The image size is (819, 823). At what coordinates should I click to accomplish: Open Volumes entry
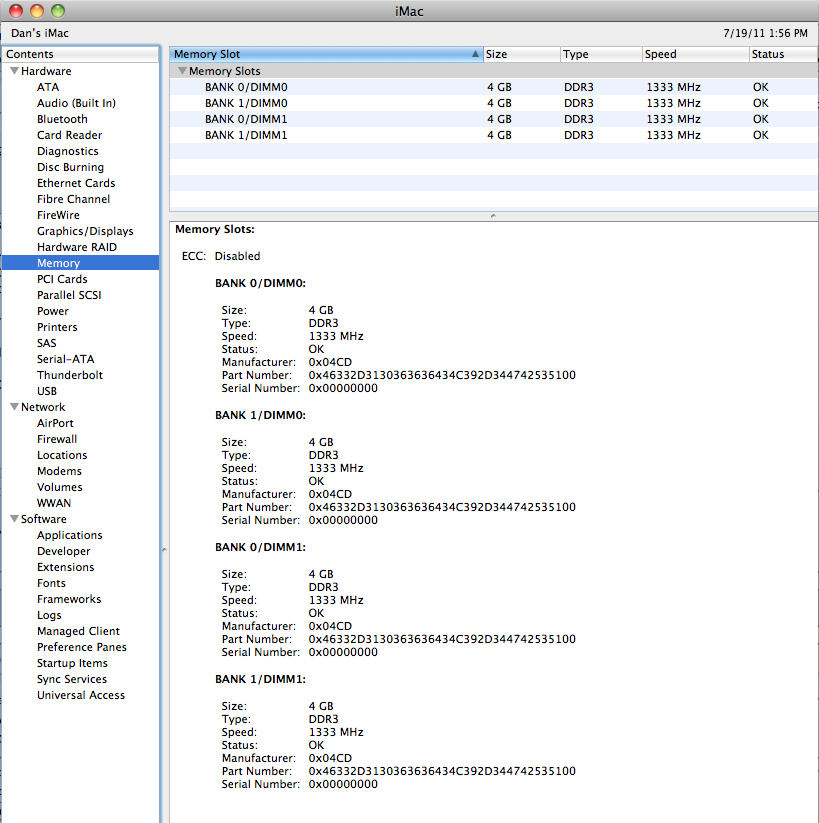[60, 487]
